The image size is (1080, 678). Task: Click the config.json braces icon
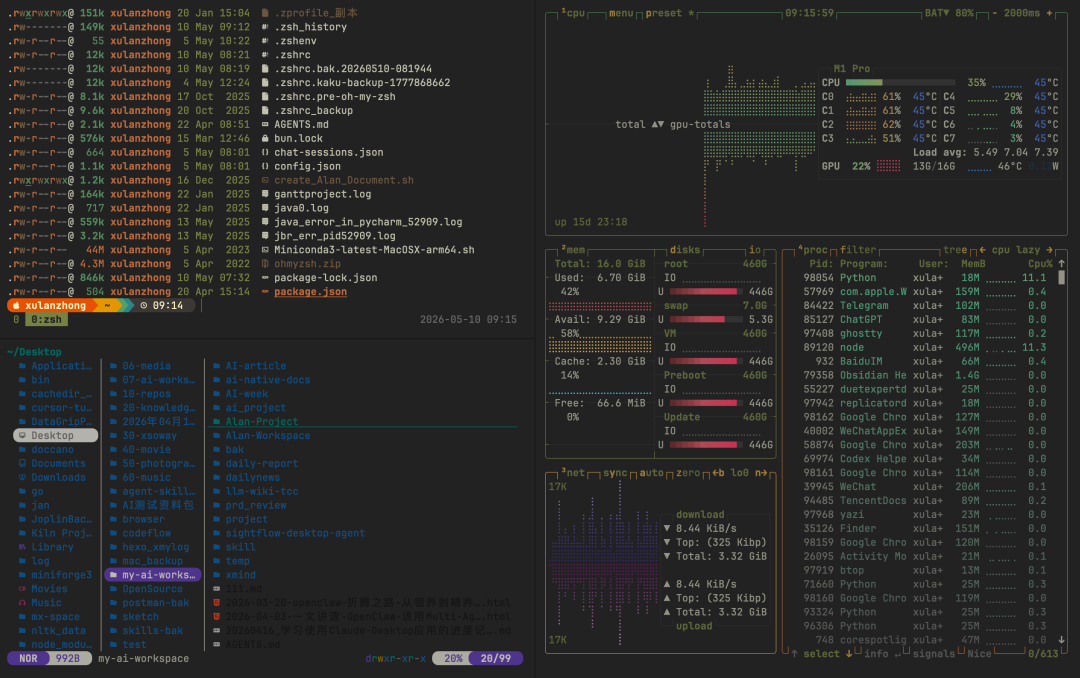pos(265,166)
